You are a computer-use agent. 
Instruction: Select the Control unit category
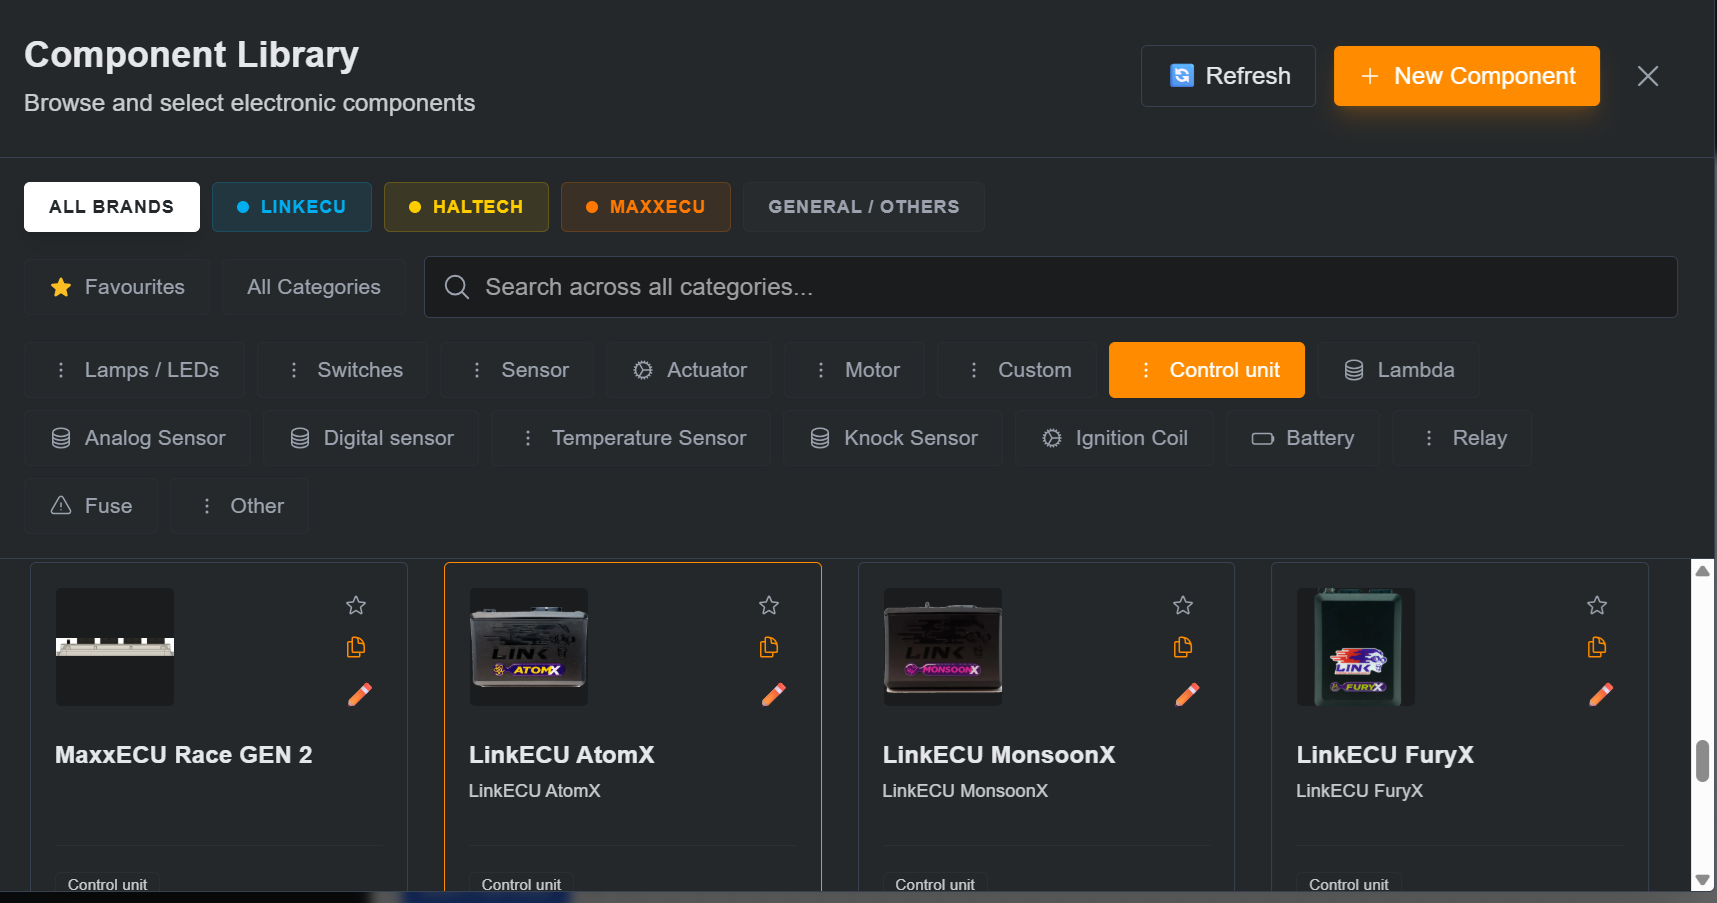pyautogui.click(x=1207, y=370)
